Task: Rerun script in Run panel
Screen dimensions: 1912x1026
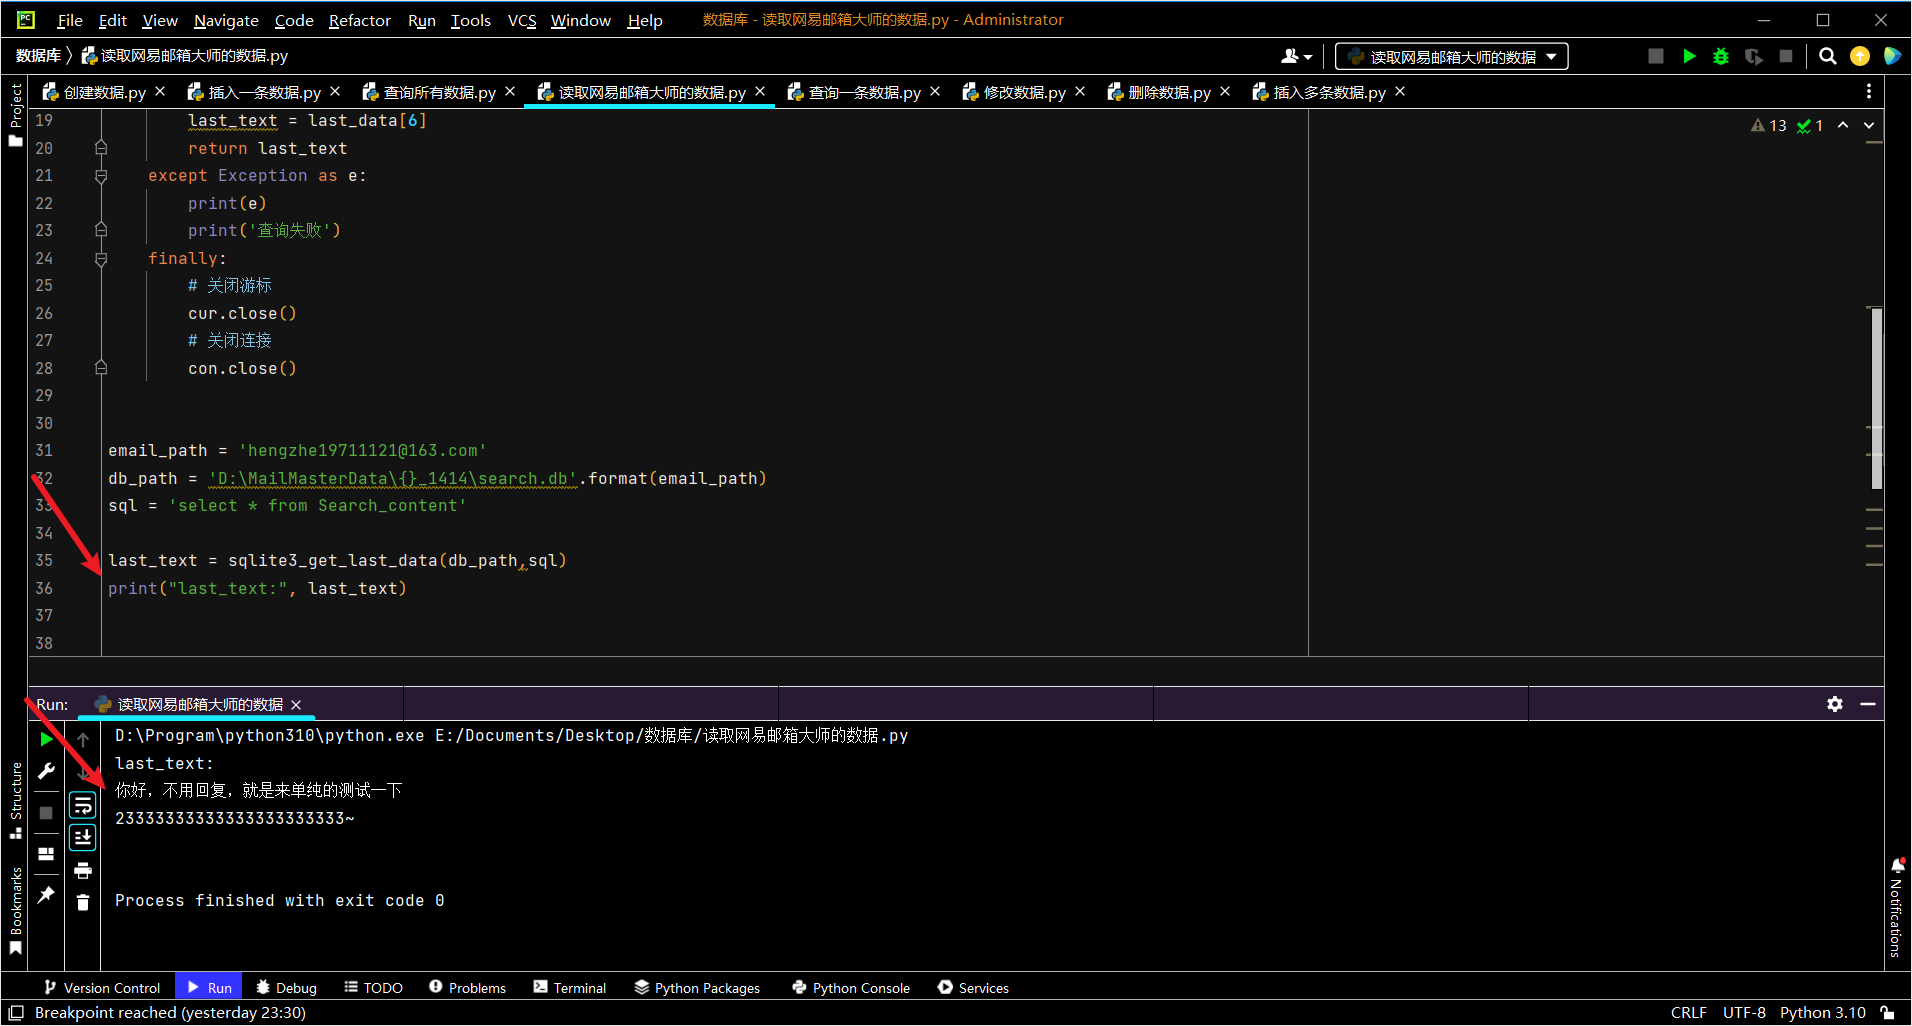Action: pyautogui.click(x=46, y=739)
